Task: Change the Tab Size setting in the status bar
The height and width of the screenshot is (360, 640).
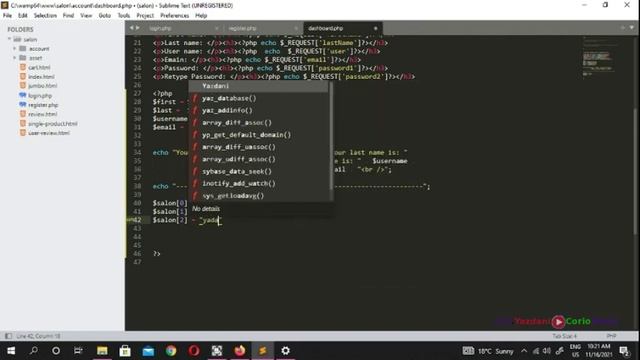Action: pos(564,336)
